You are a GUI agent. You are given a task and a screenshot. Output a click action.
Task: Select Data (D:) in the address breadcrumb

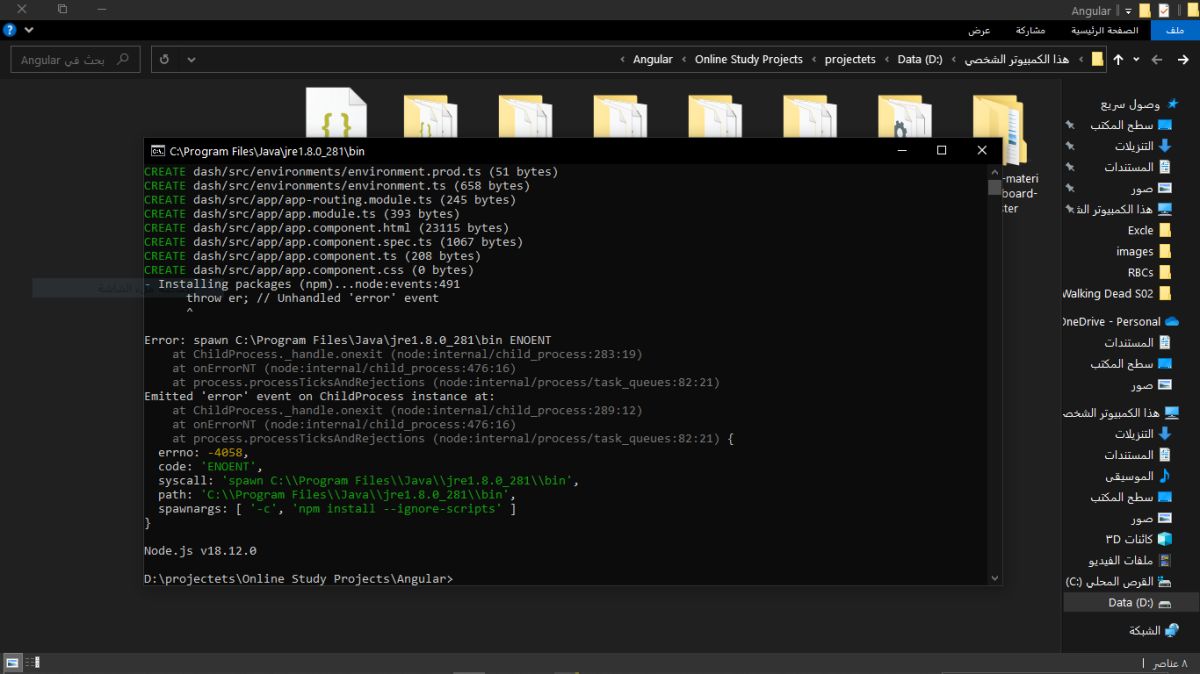coord(920,59)
